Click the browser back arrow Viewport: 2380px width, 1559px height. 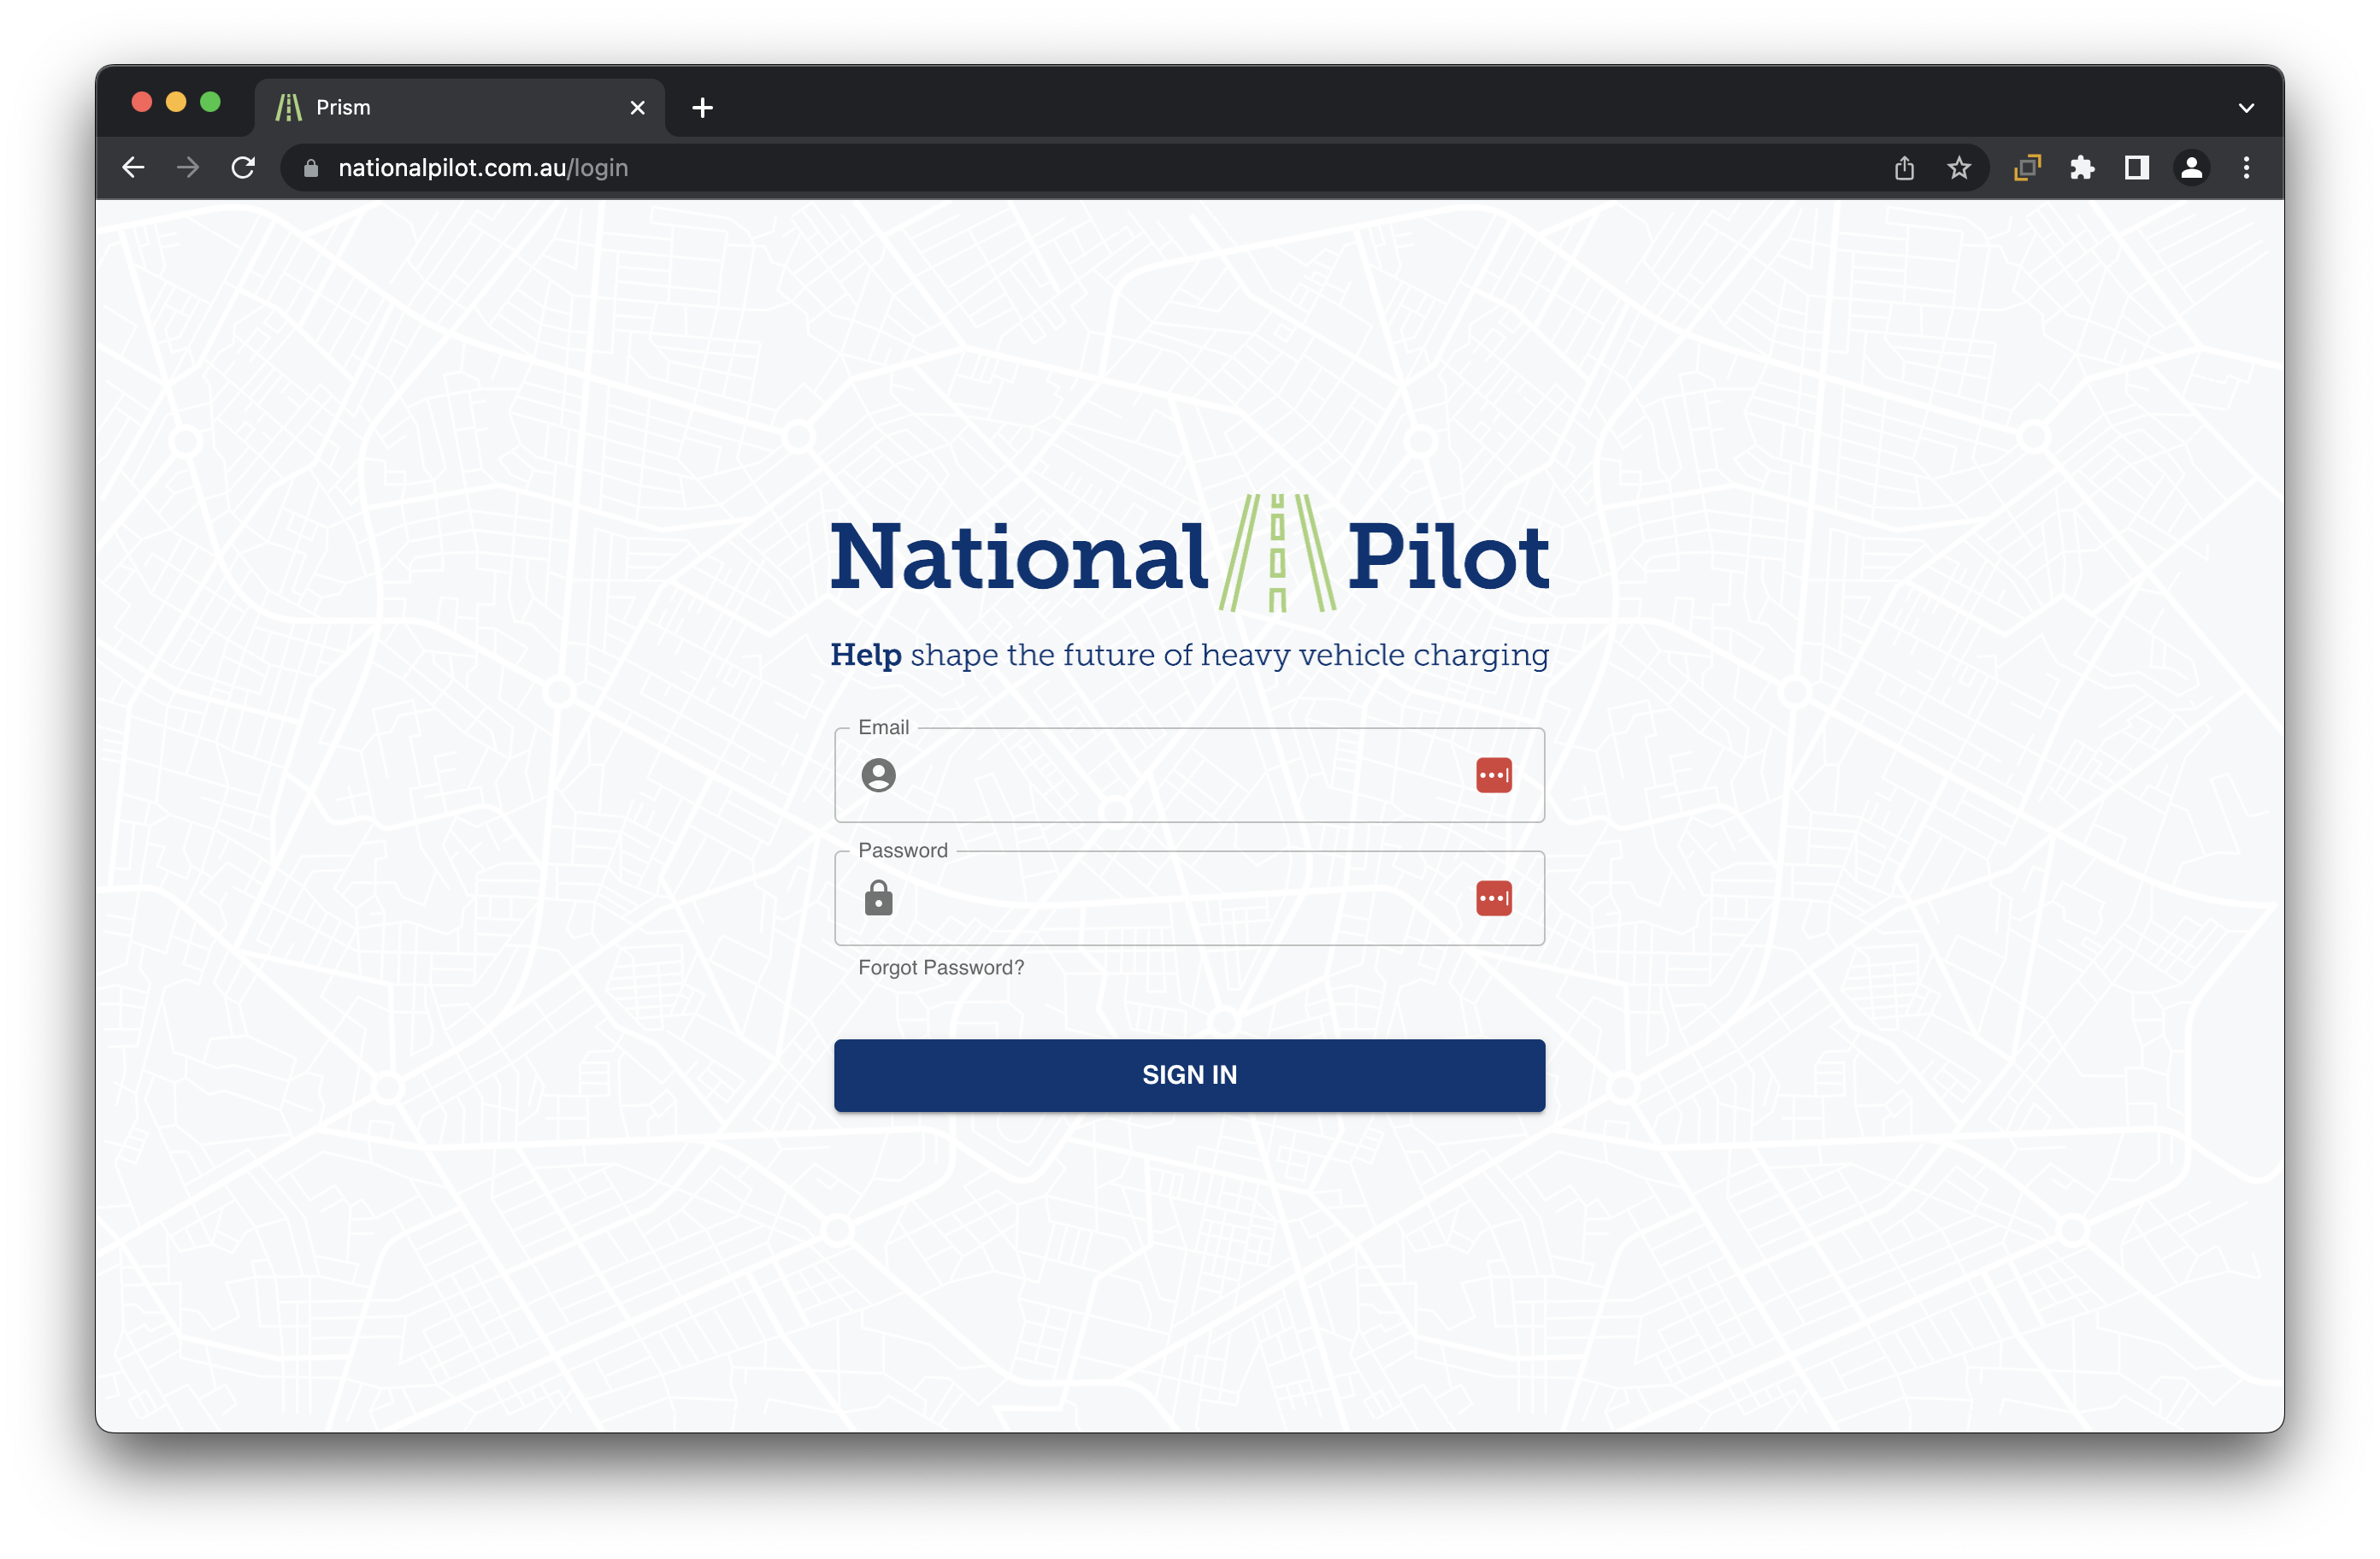[133, 168]
